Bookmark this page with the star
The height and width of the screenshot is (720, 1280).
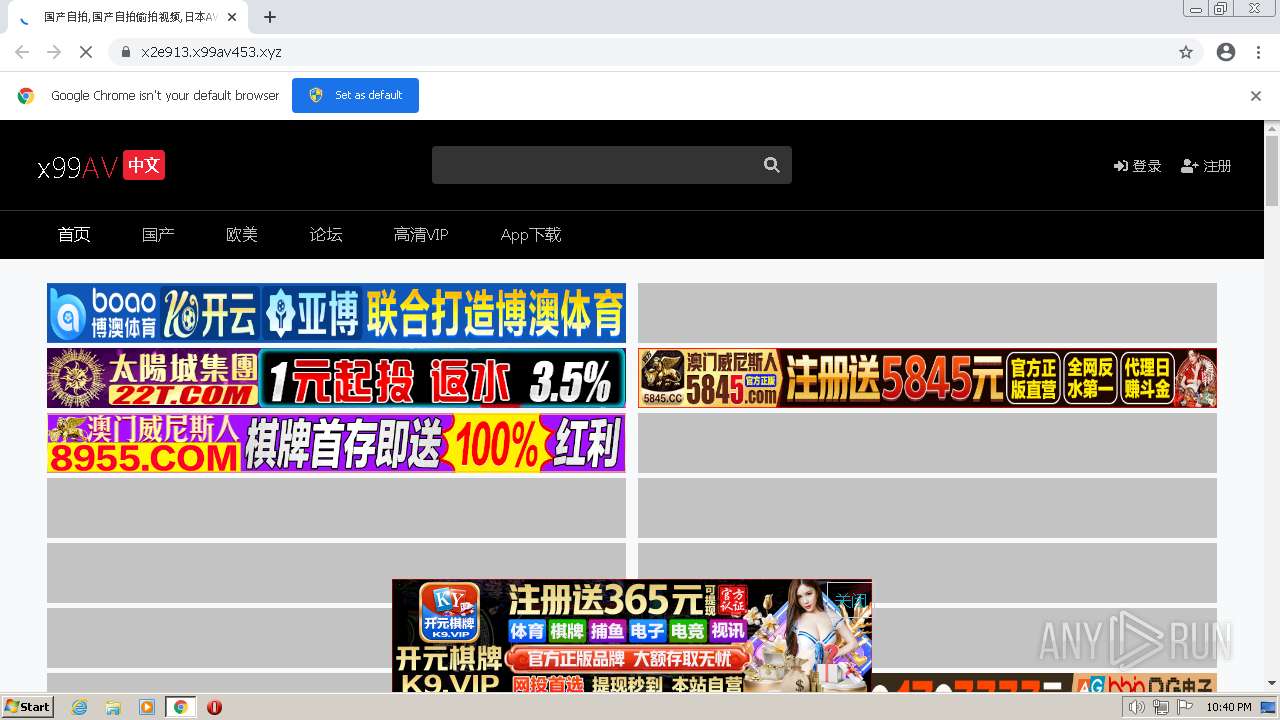pyautogui.click(x=1186, y=52)
